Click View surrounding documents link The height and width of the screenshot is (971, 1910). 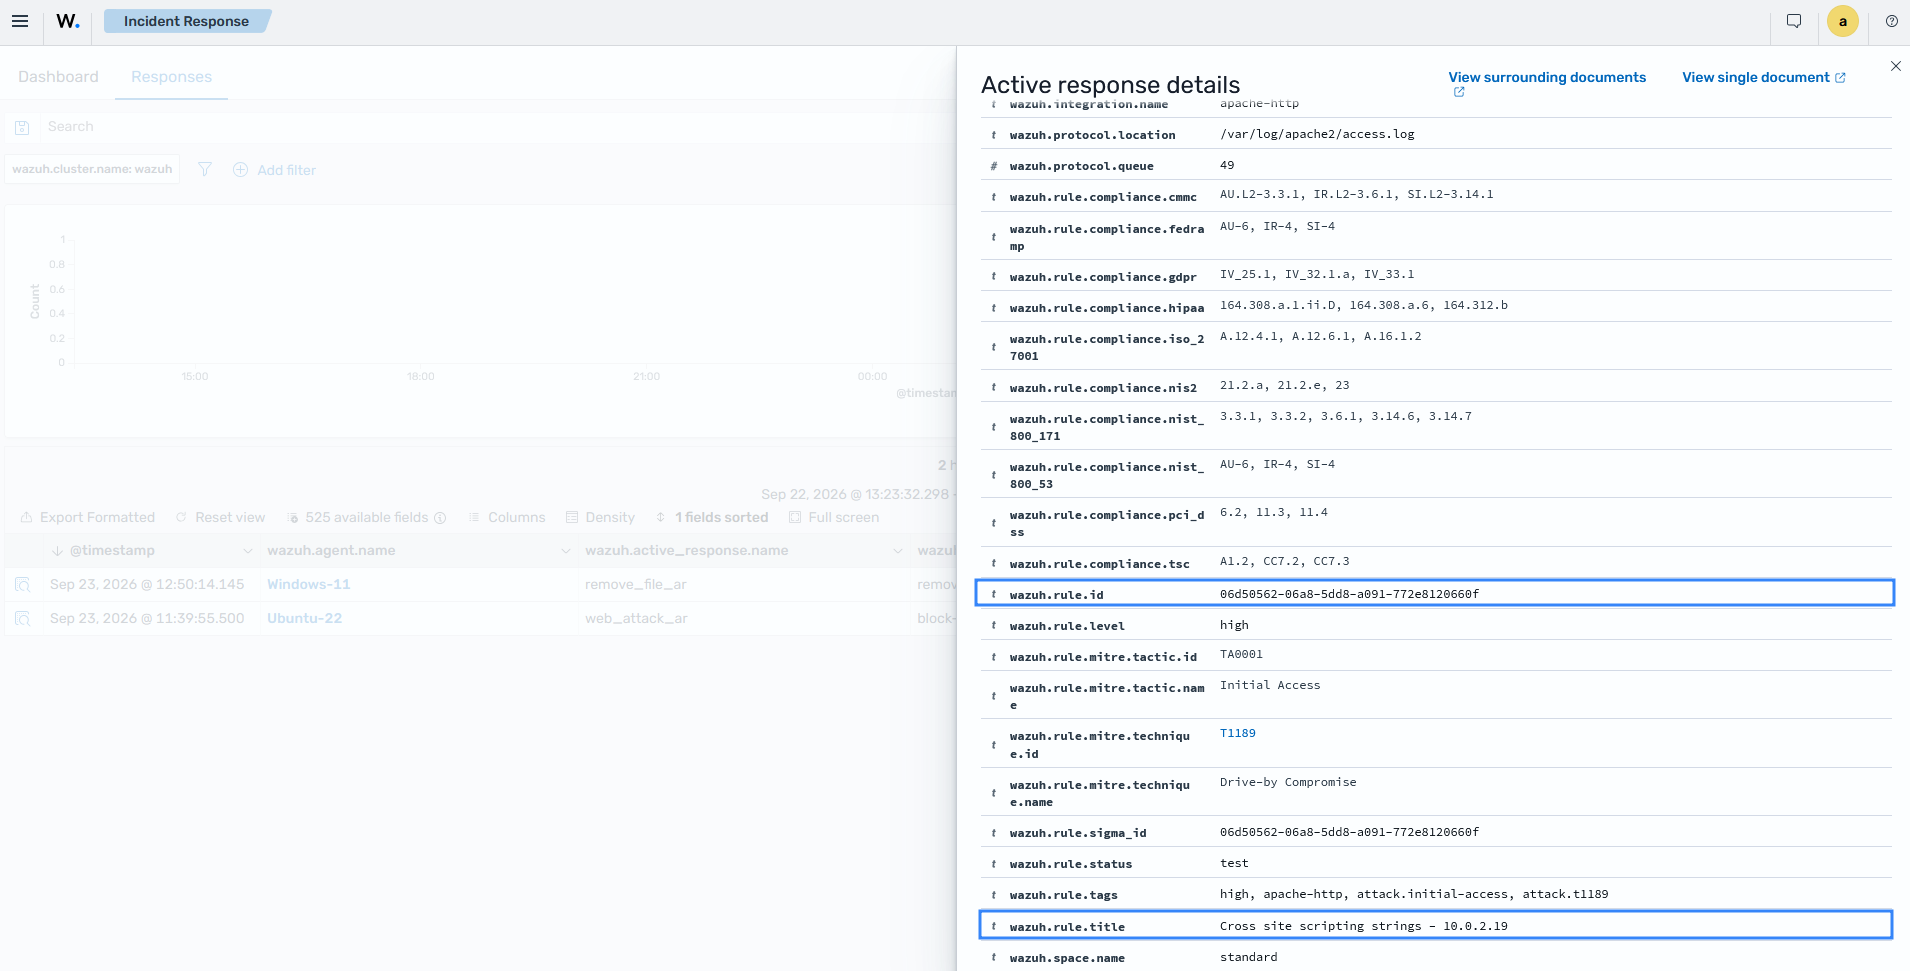[x=1547, y=77]
